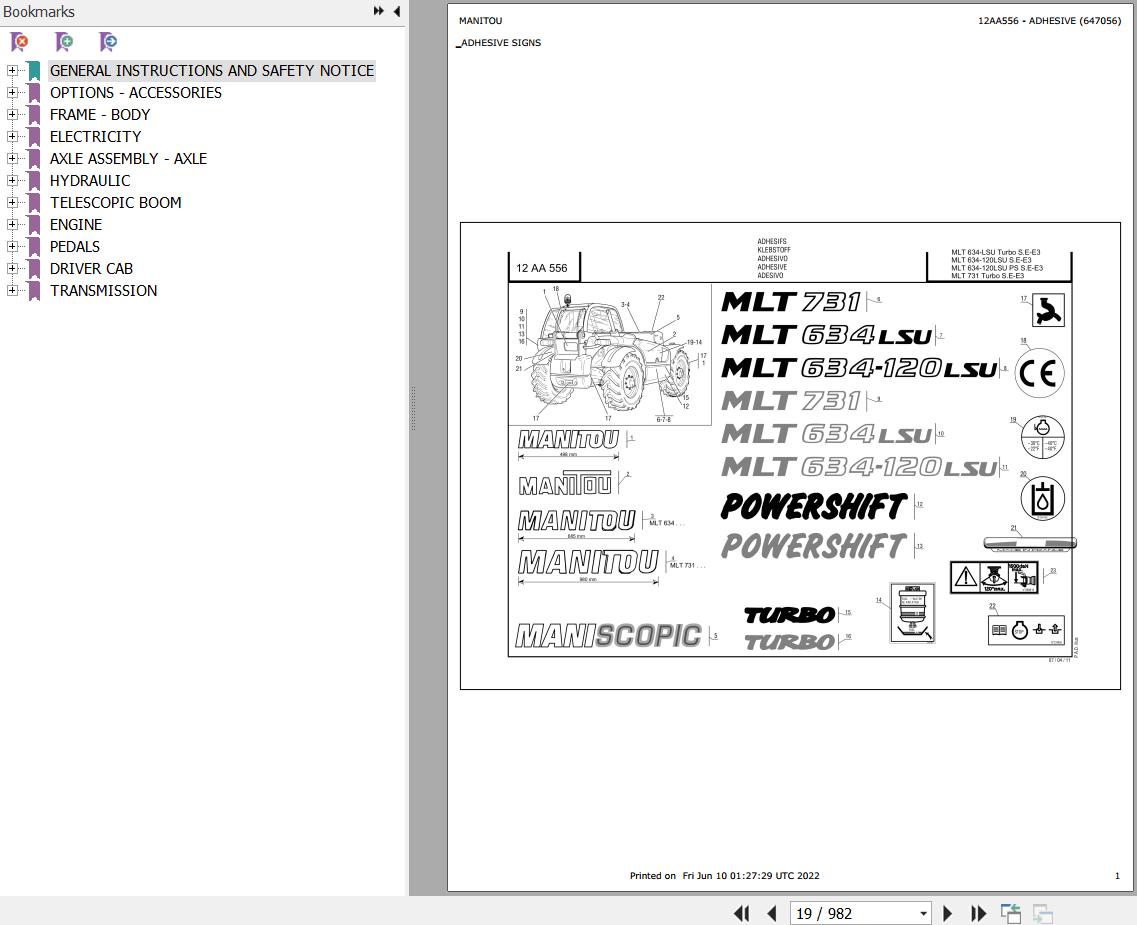Open the OPTIONS - ACCESSORIES bookmark
The width and height of the screenshot is (1137, 925).
coord(136,93)
